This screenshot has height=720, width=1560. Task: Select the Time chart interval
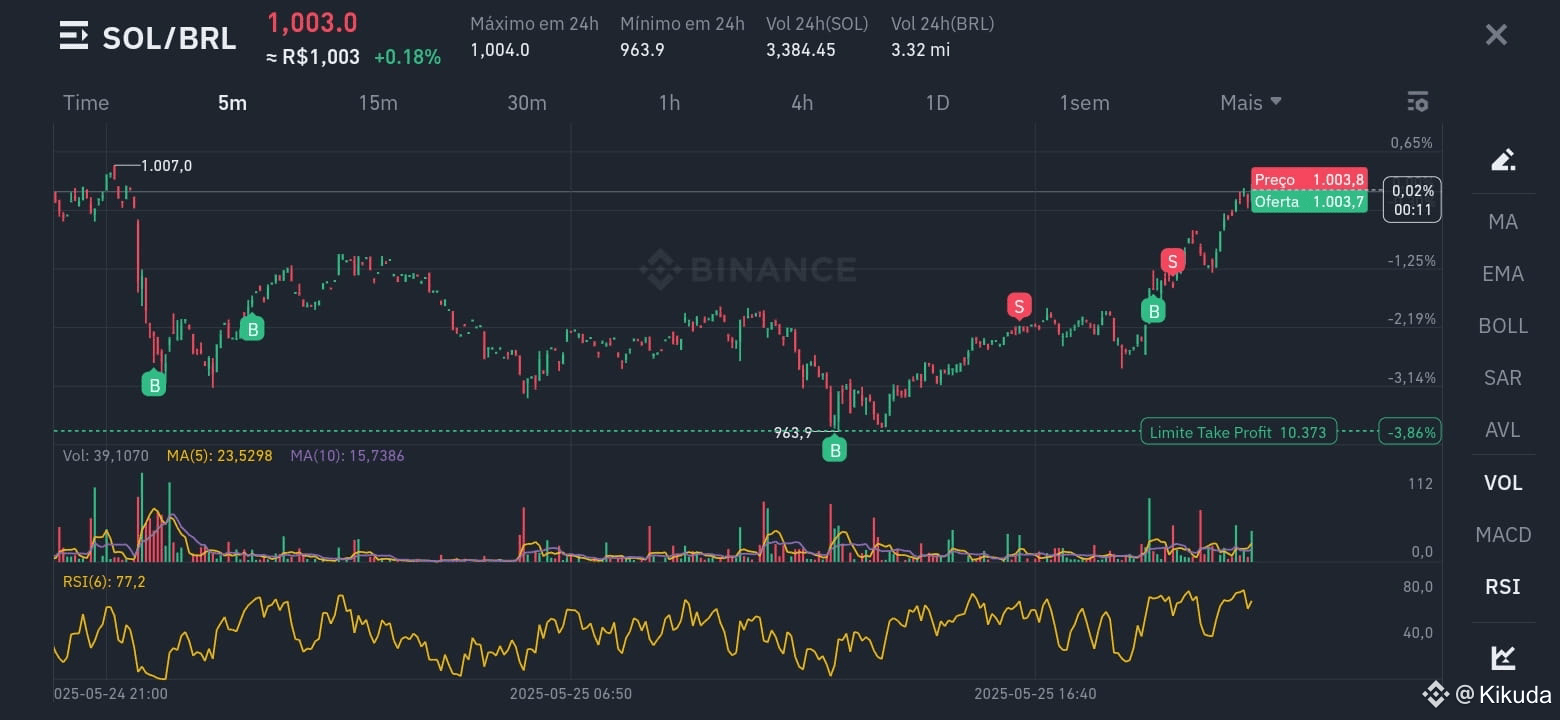86,102
